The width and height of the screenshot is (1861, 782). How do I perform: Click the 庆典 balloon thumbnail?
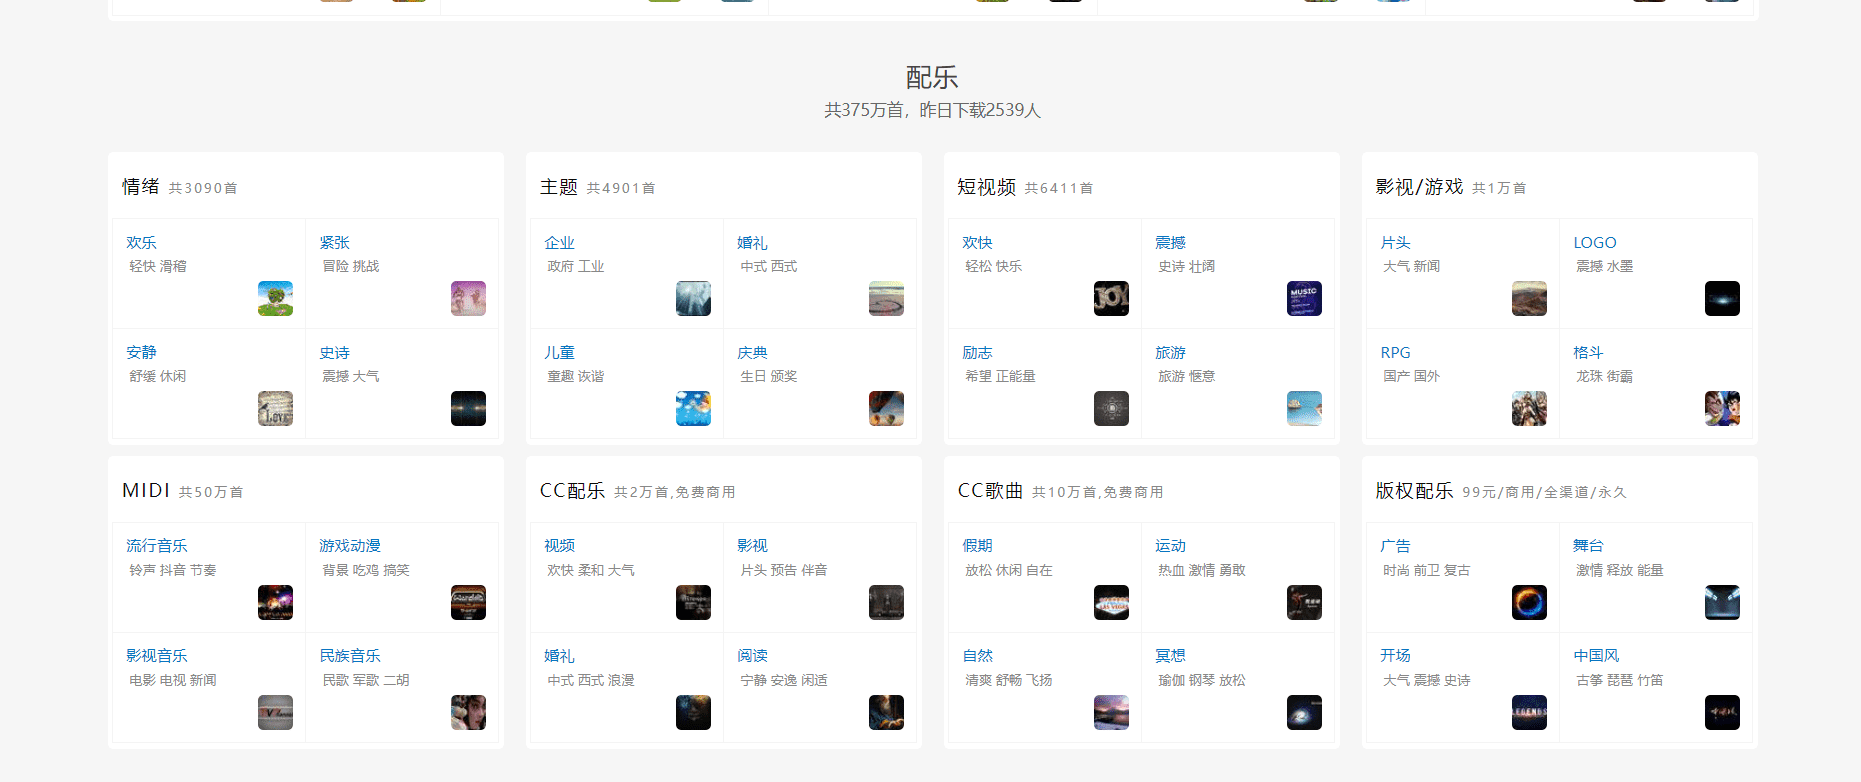pos(886,408)
